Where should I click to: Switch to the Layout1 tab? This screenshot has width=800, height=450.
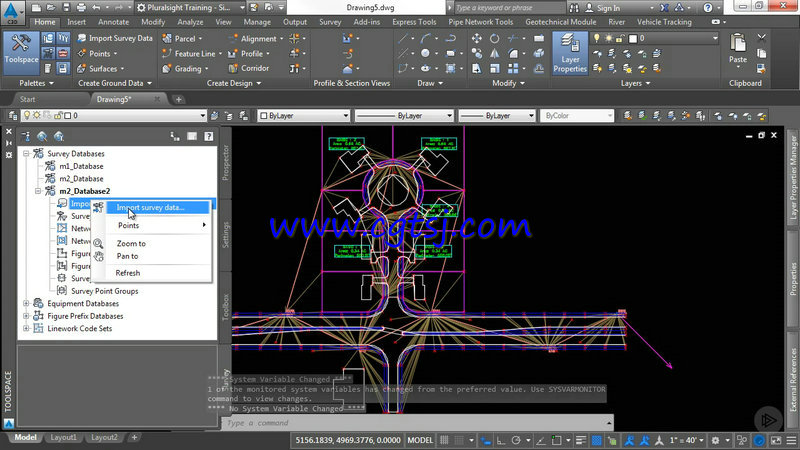pos(63,437)
